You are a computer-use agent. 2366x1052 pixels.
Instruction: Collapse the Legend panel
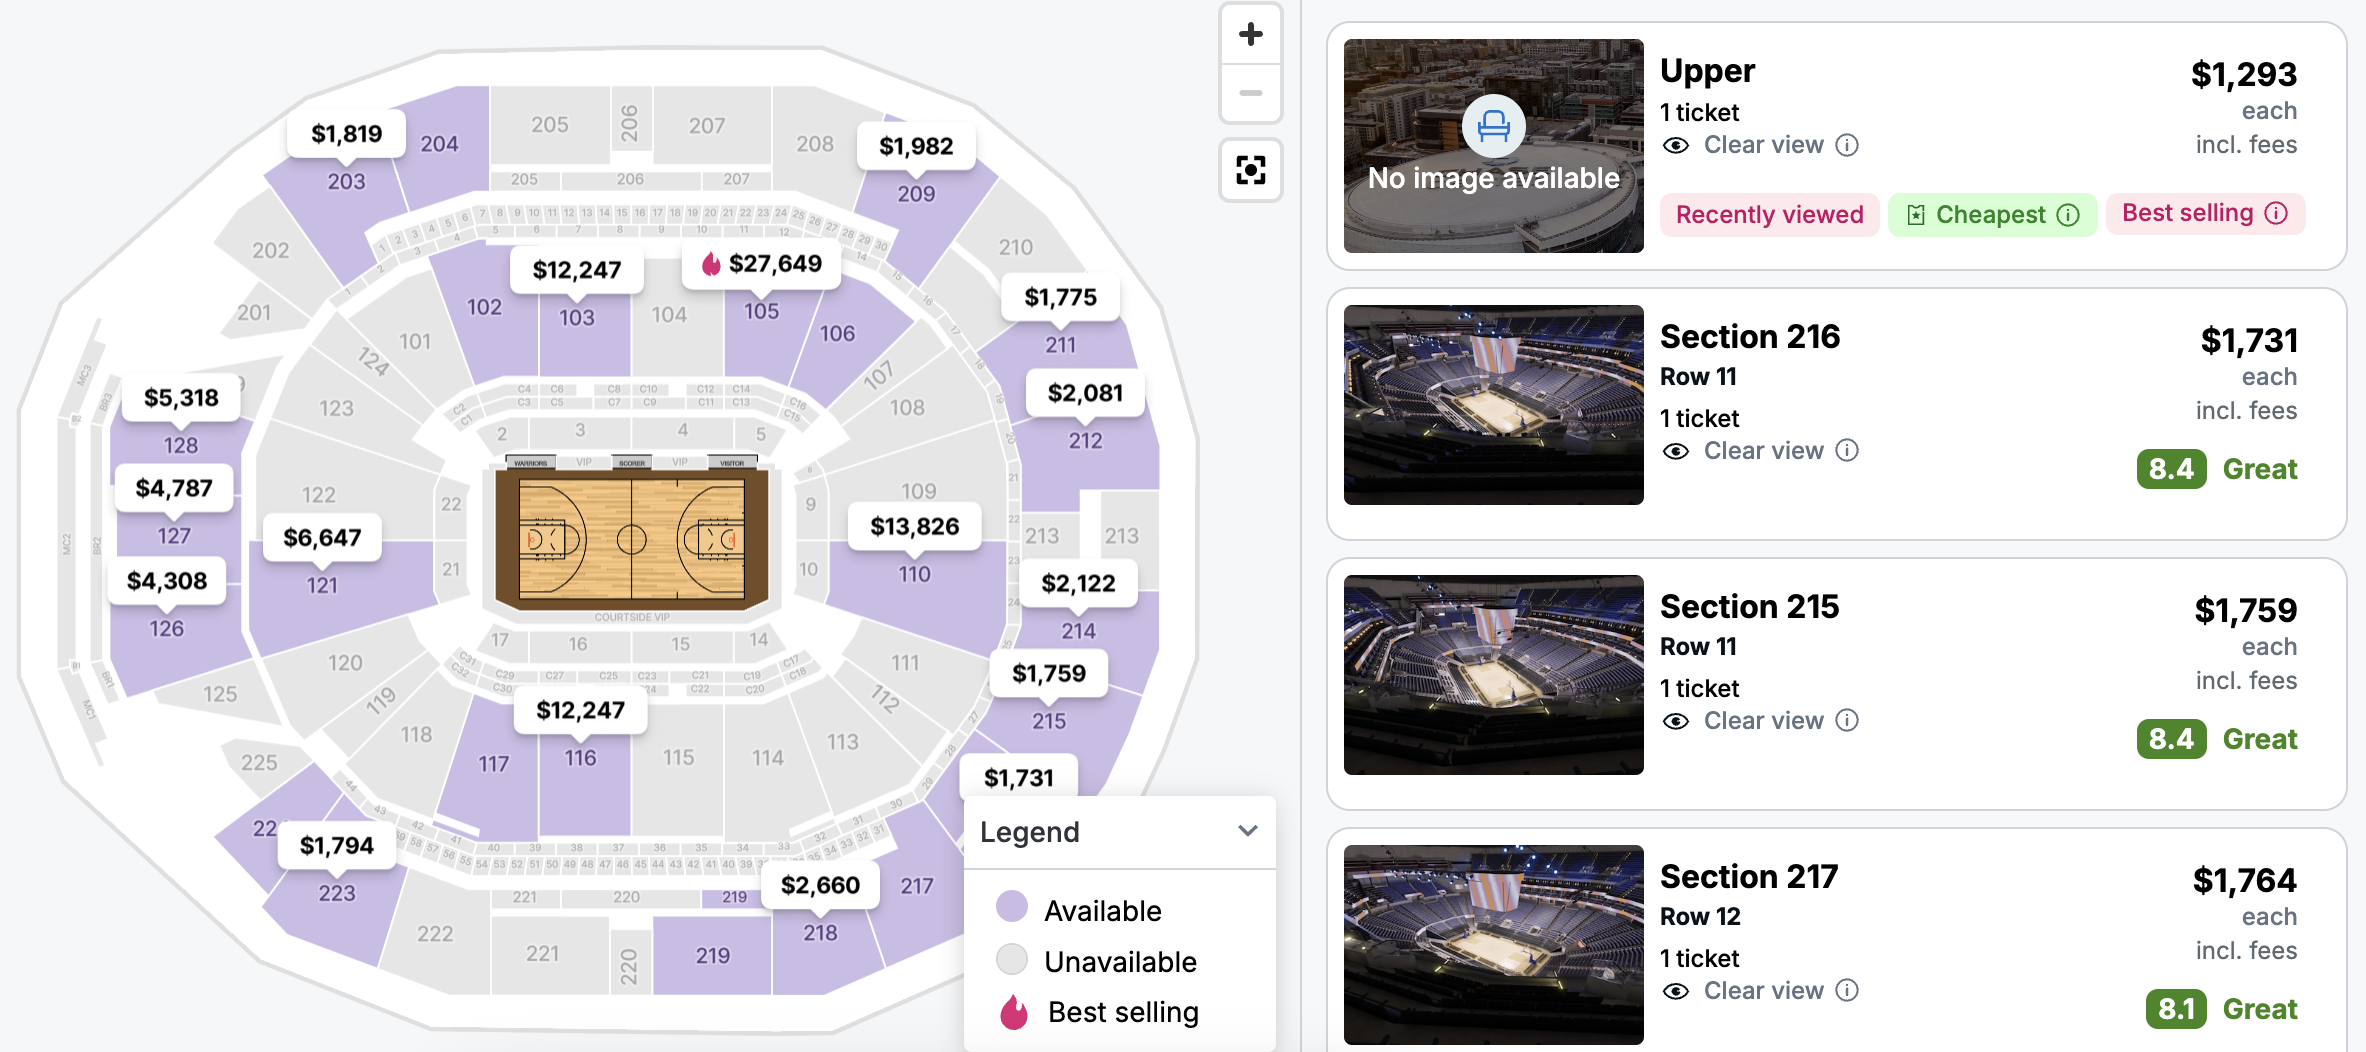click(x=1247, y=831)
